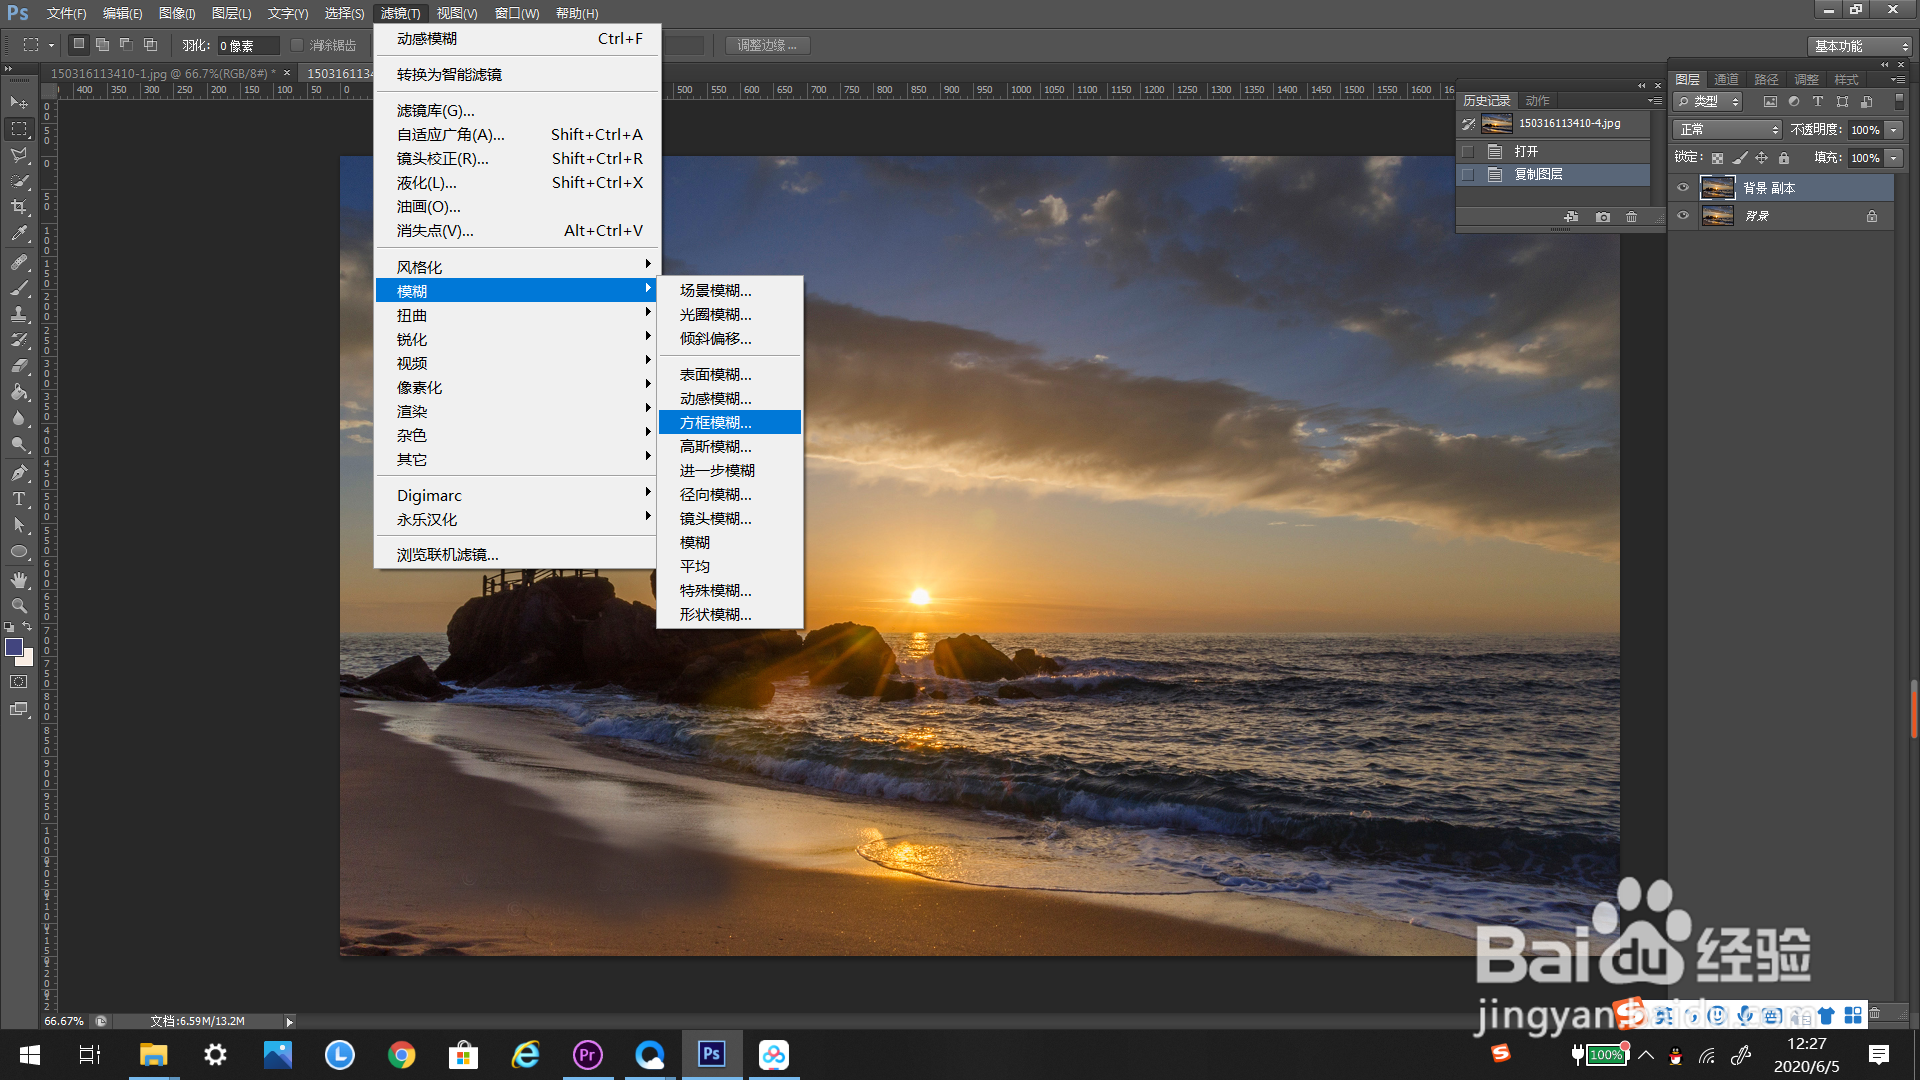The width and height of the screenshot is (1920, 1080).
Task: Expand the 不透明度 opacity slider arrow
Action: (x=1894, y=130)
